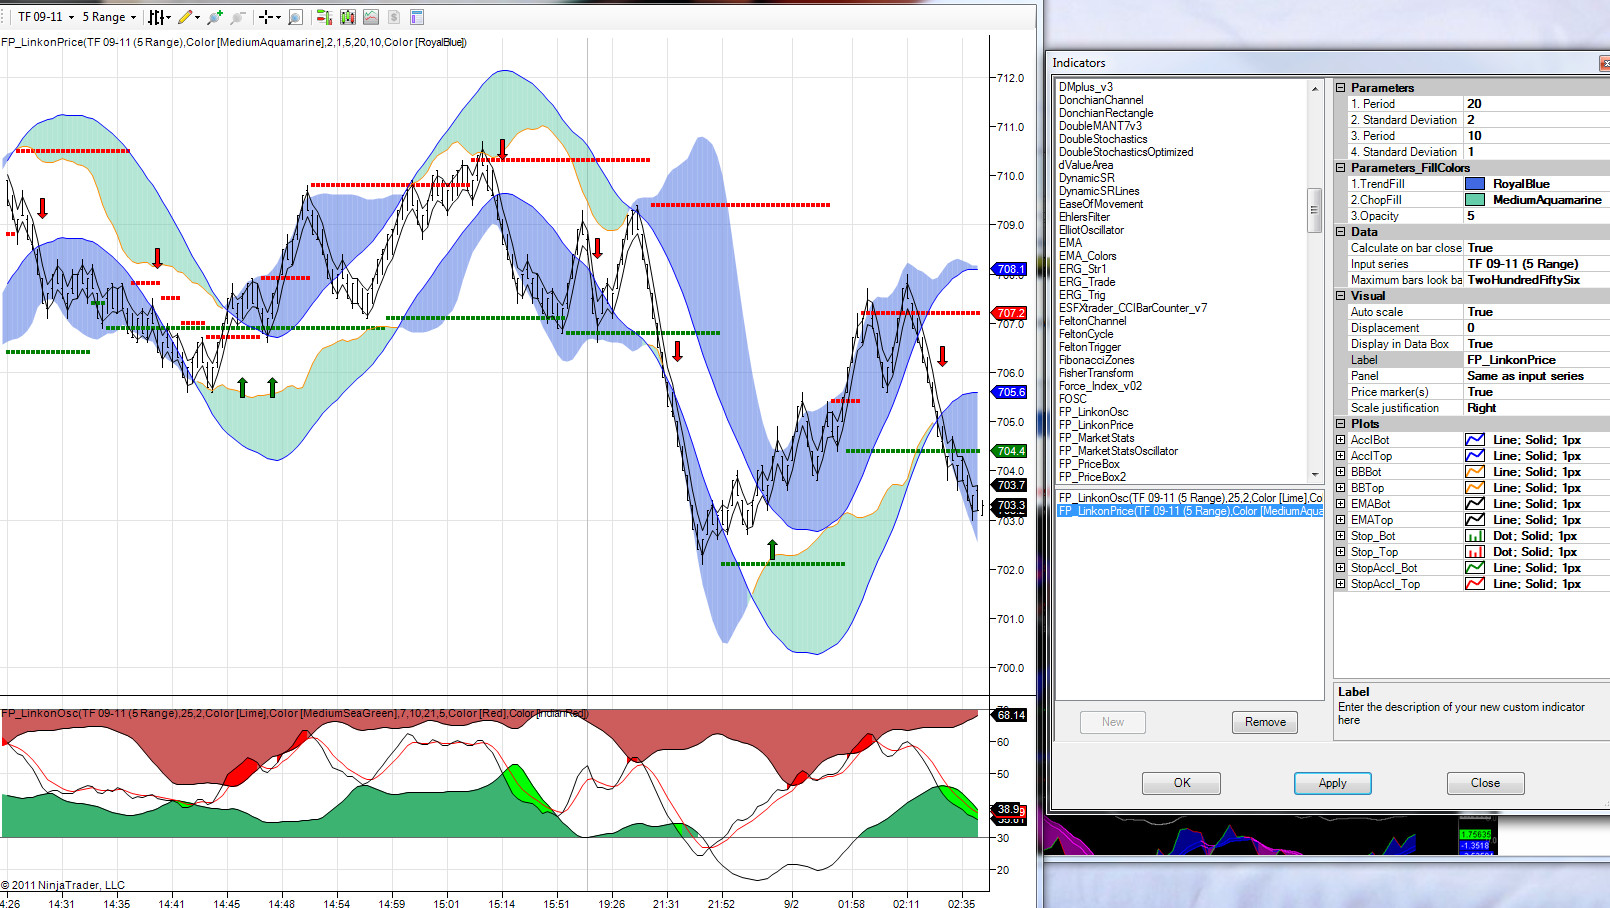Click the zoom in magnifier icon

(214, 17)
